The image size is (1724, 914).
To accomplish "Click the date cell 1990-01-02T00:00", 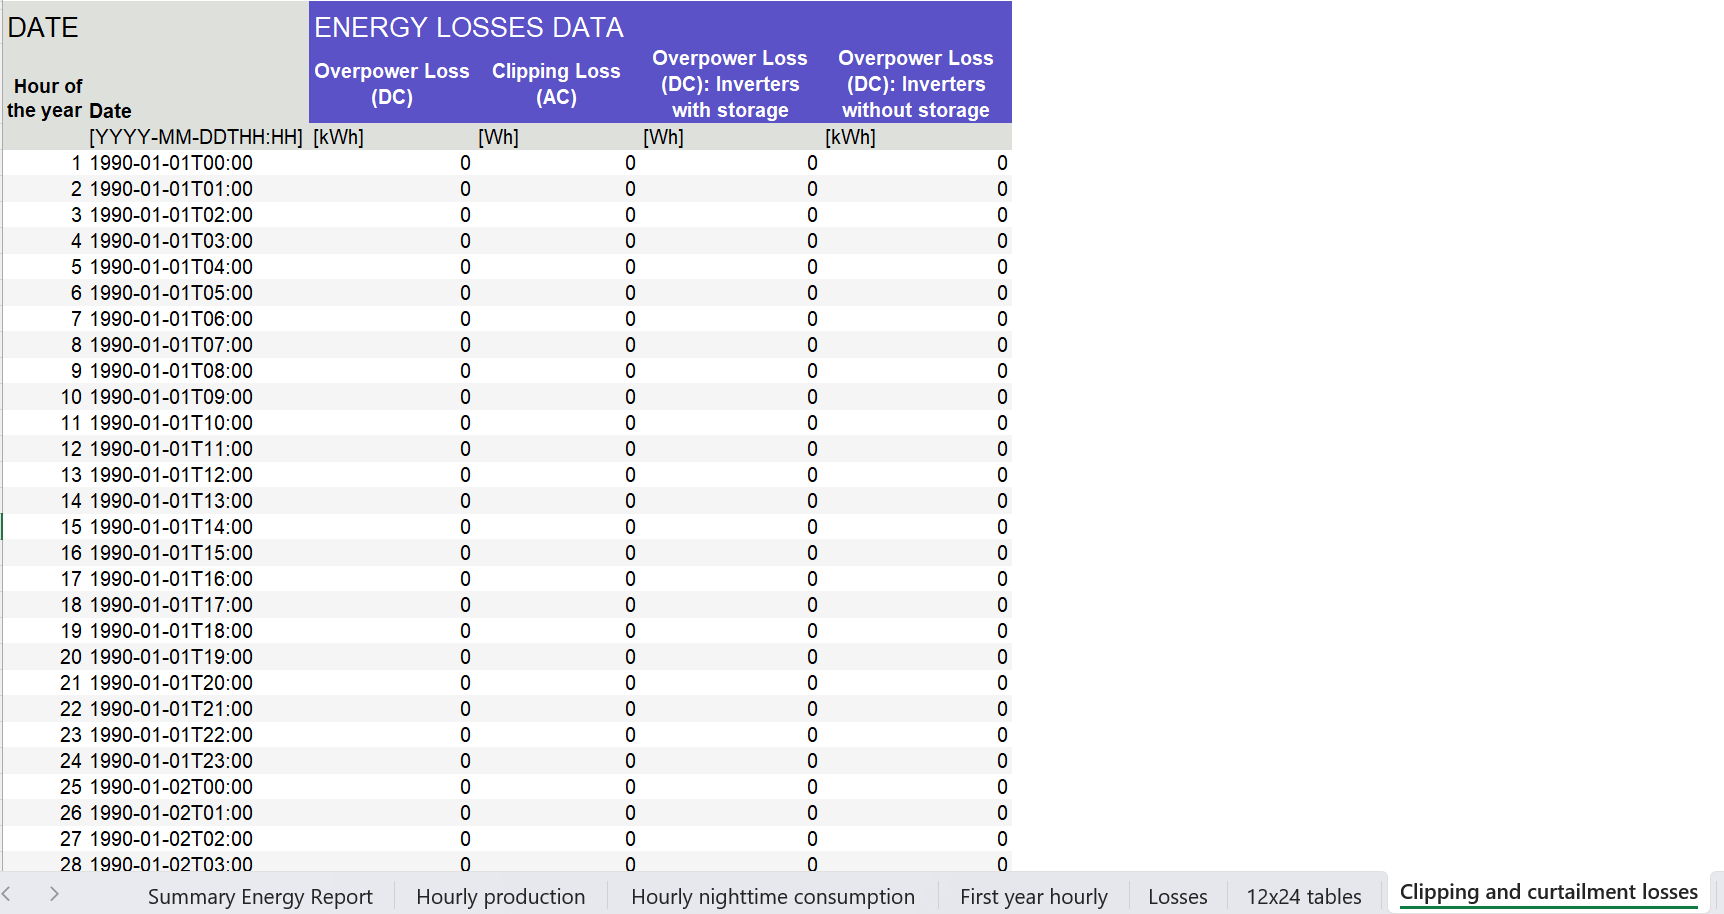I will point(171,787).
